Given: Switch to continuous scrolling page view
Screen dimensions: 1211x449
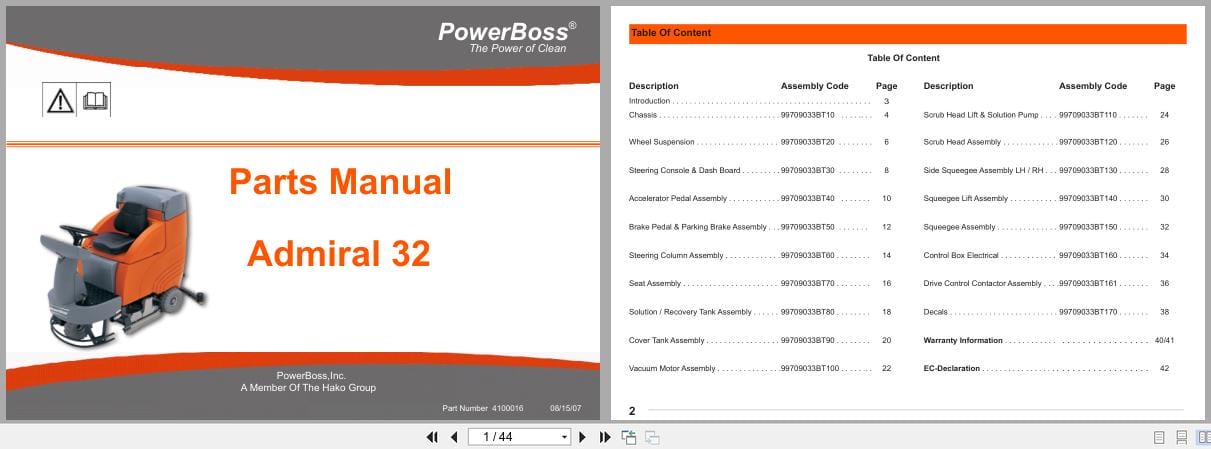Looking at the screenshot, I should 1181,437.
